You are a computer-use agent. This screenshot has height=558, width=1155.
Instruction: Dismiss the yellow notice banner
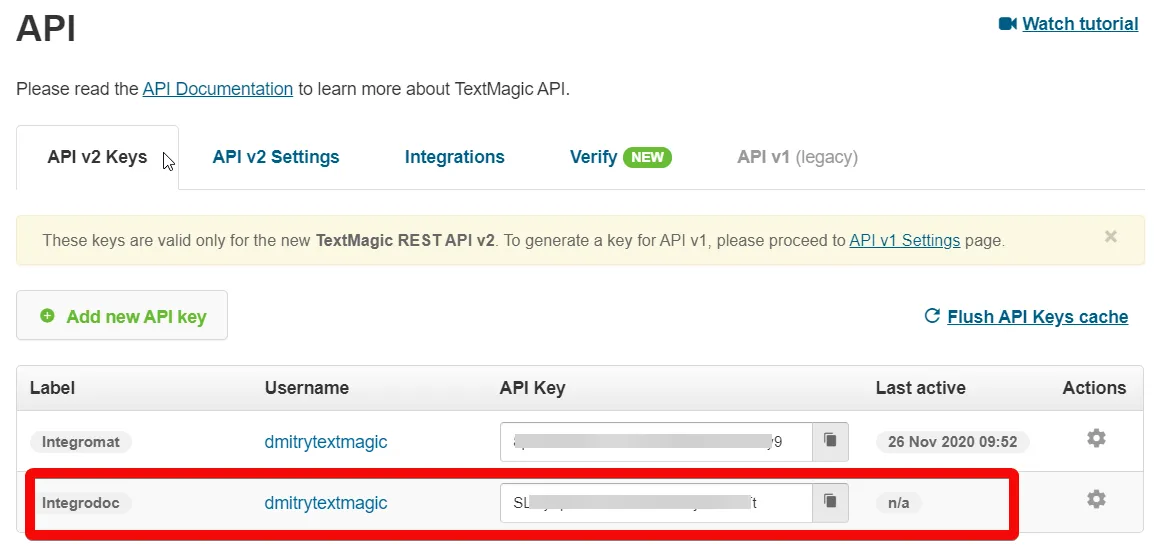click(x=1110, y=237)
